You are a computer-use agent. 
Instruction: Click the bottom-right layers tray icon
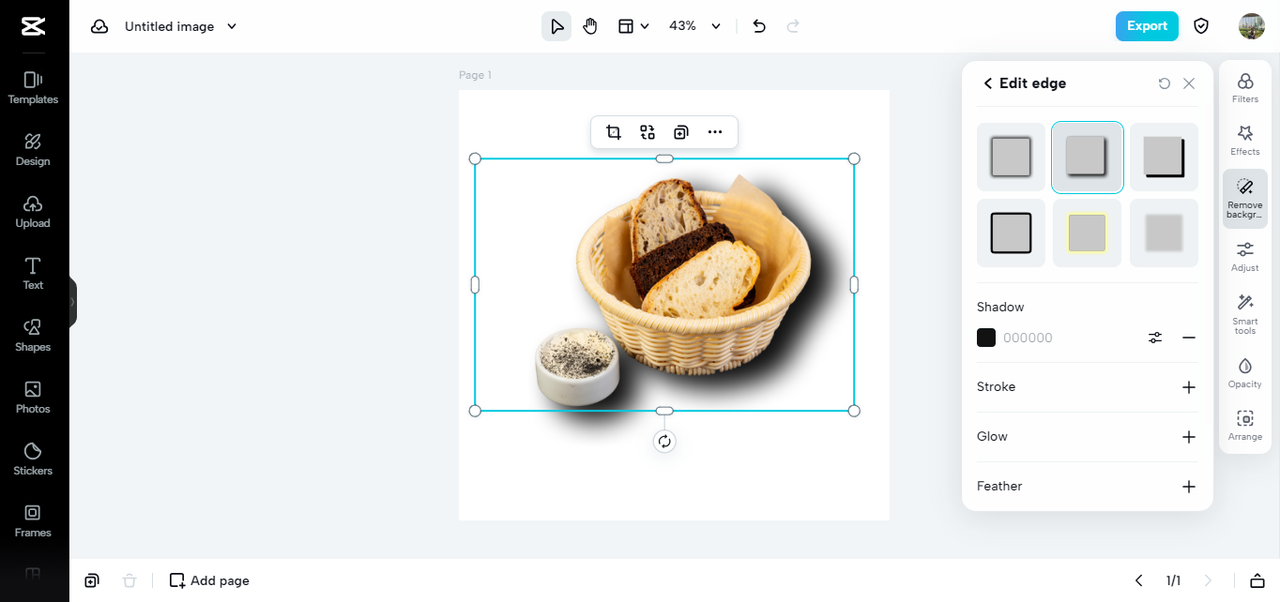(1257, 581)
